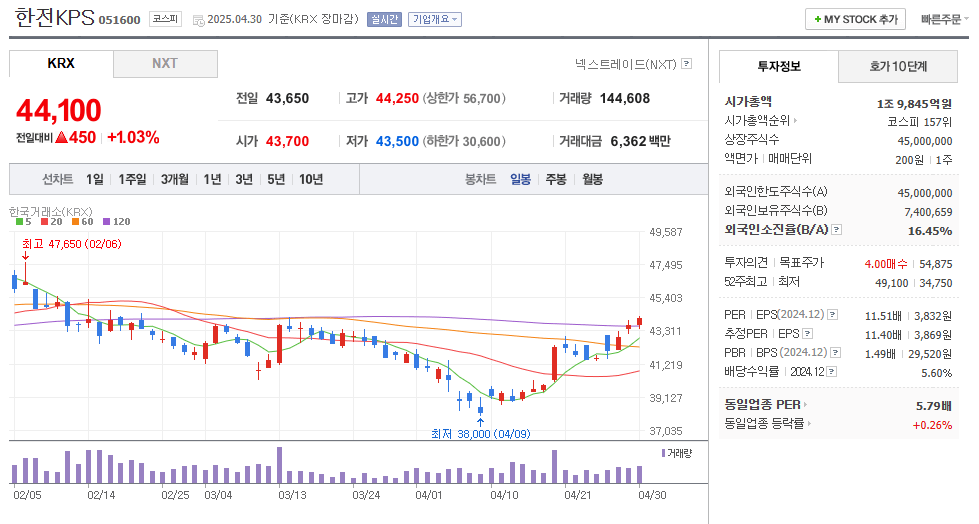Click the help icon next to PBR BPS(2024.12)

pos(837,353)
